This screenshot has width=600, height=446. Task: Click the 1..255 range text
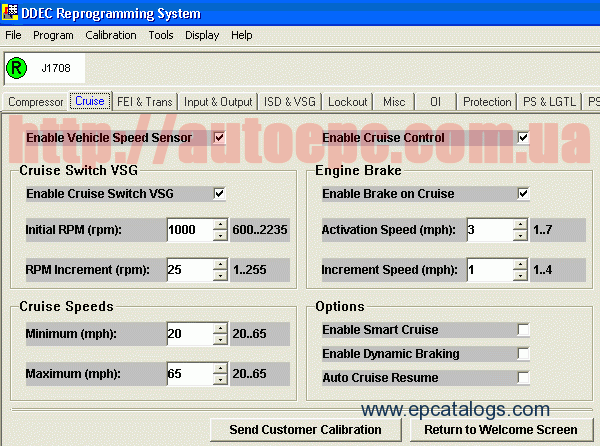point(249,270)
